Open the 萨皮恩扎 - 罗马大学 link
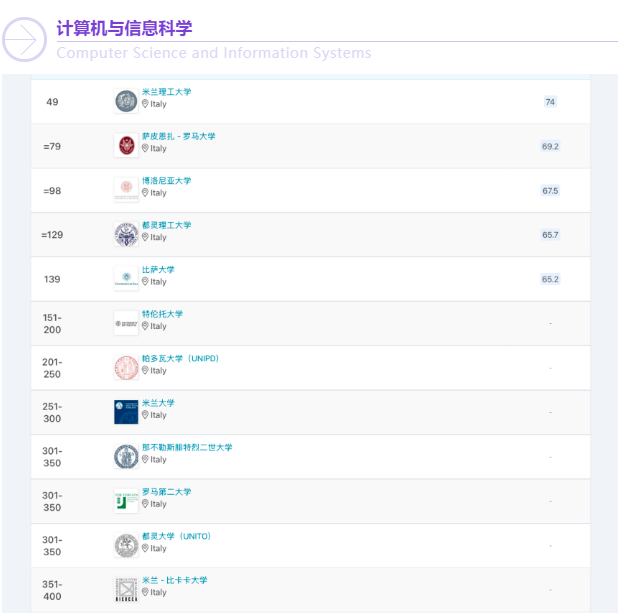Viewport: 620px width, 613px height. click(179, 136)
